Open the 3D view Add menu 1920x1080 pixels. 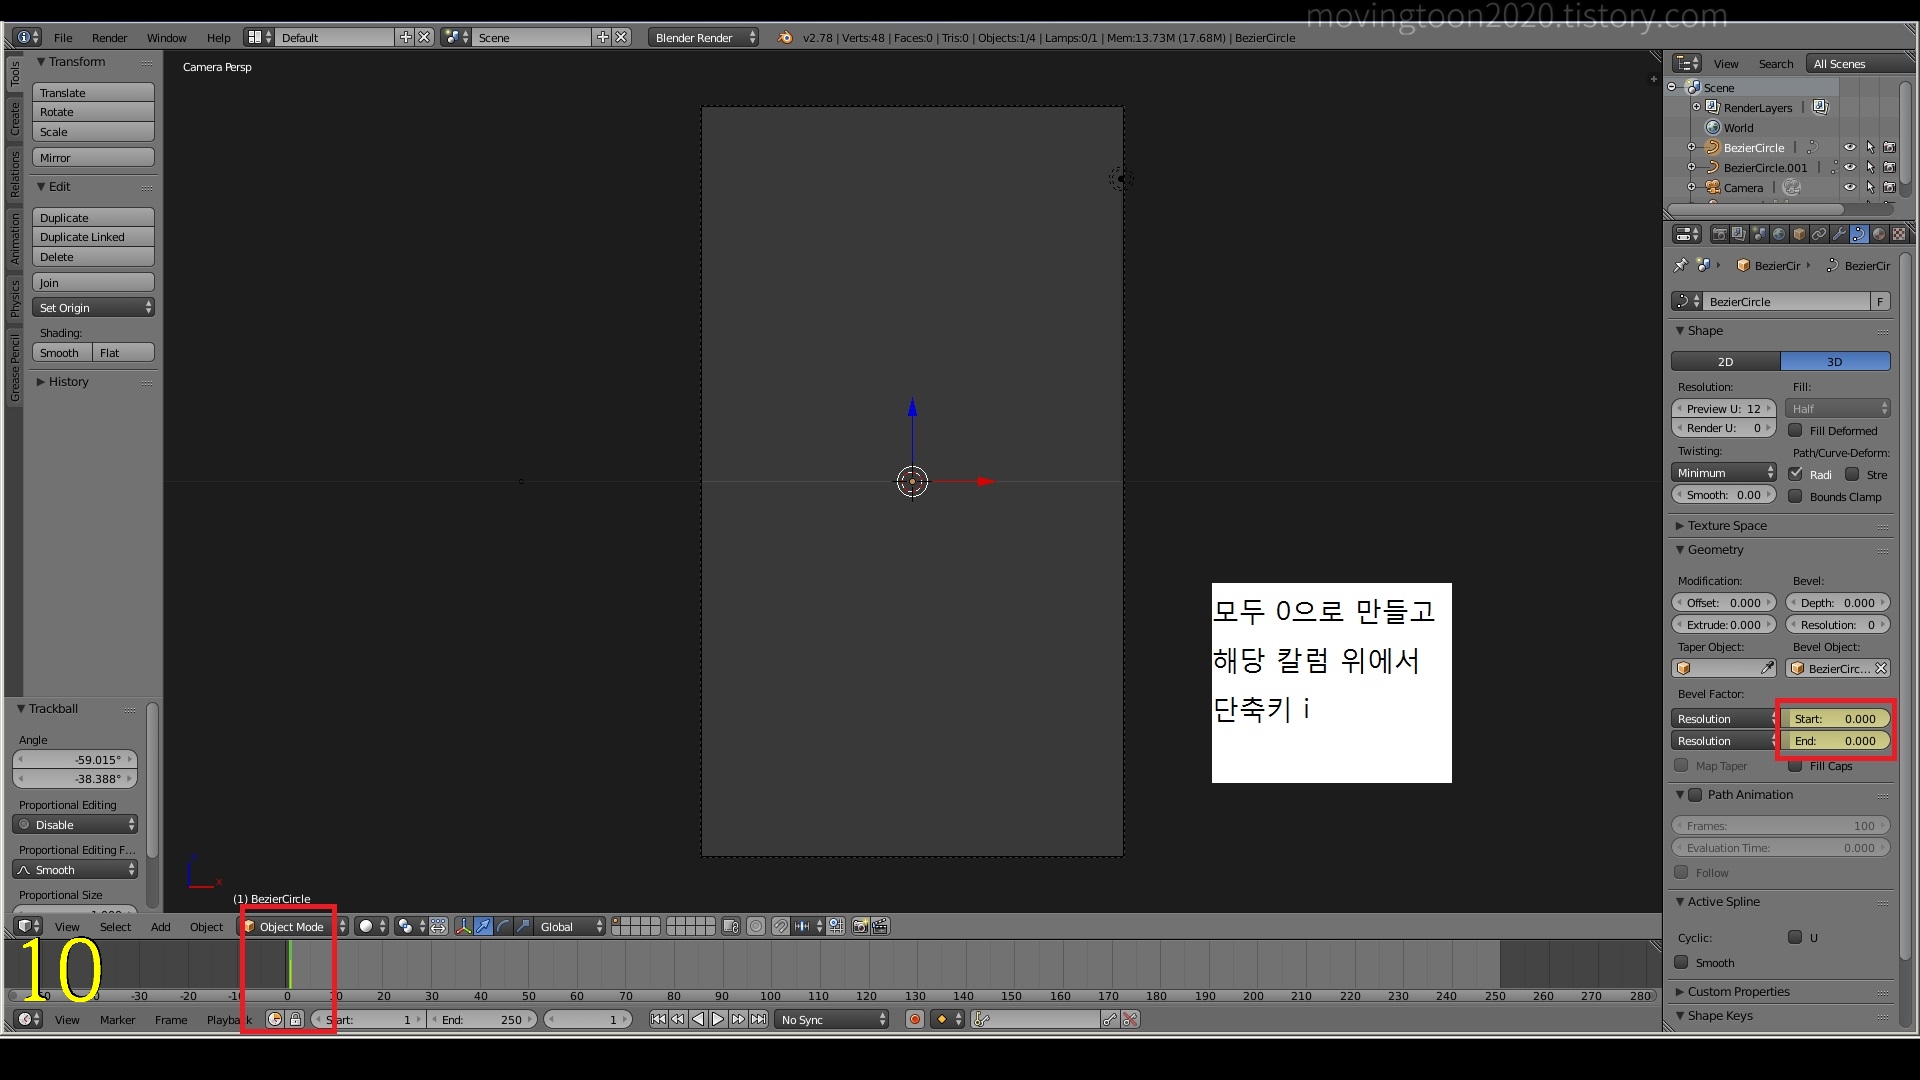[160, 926]
